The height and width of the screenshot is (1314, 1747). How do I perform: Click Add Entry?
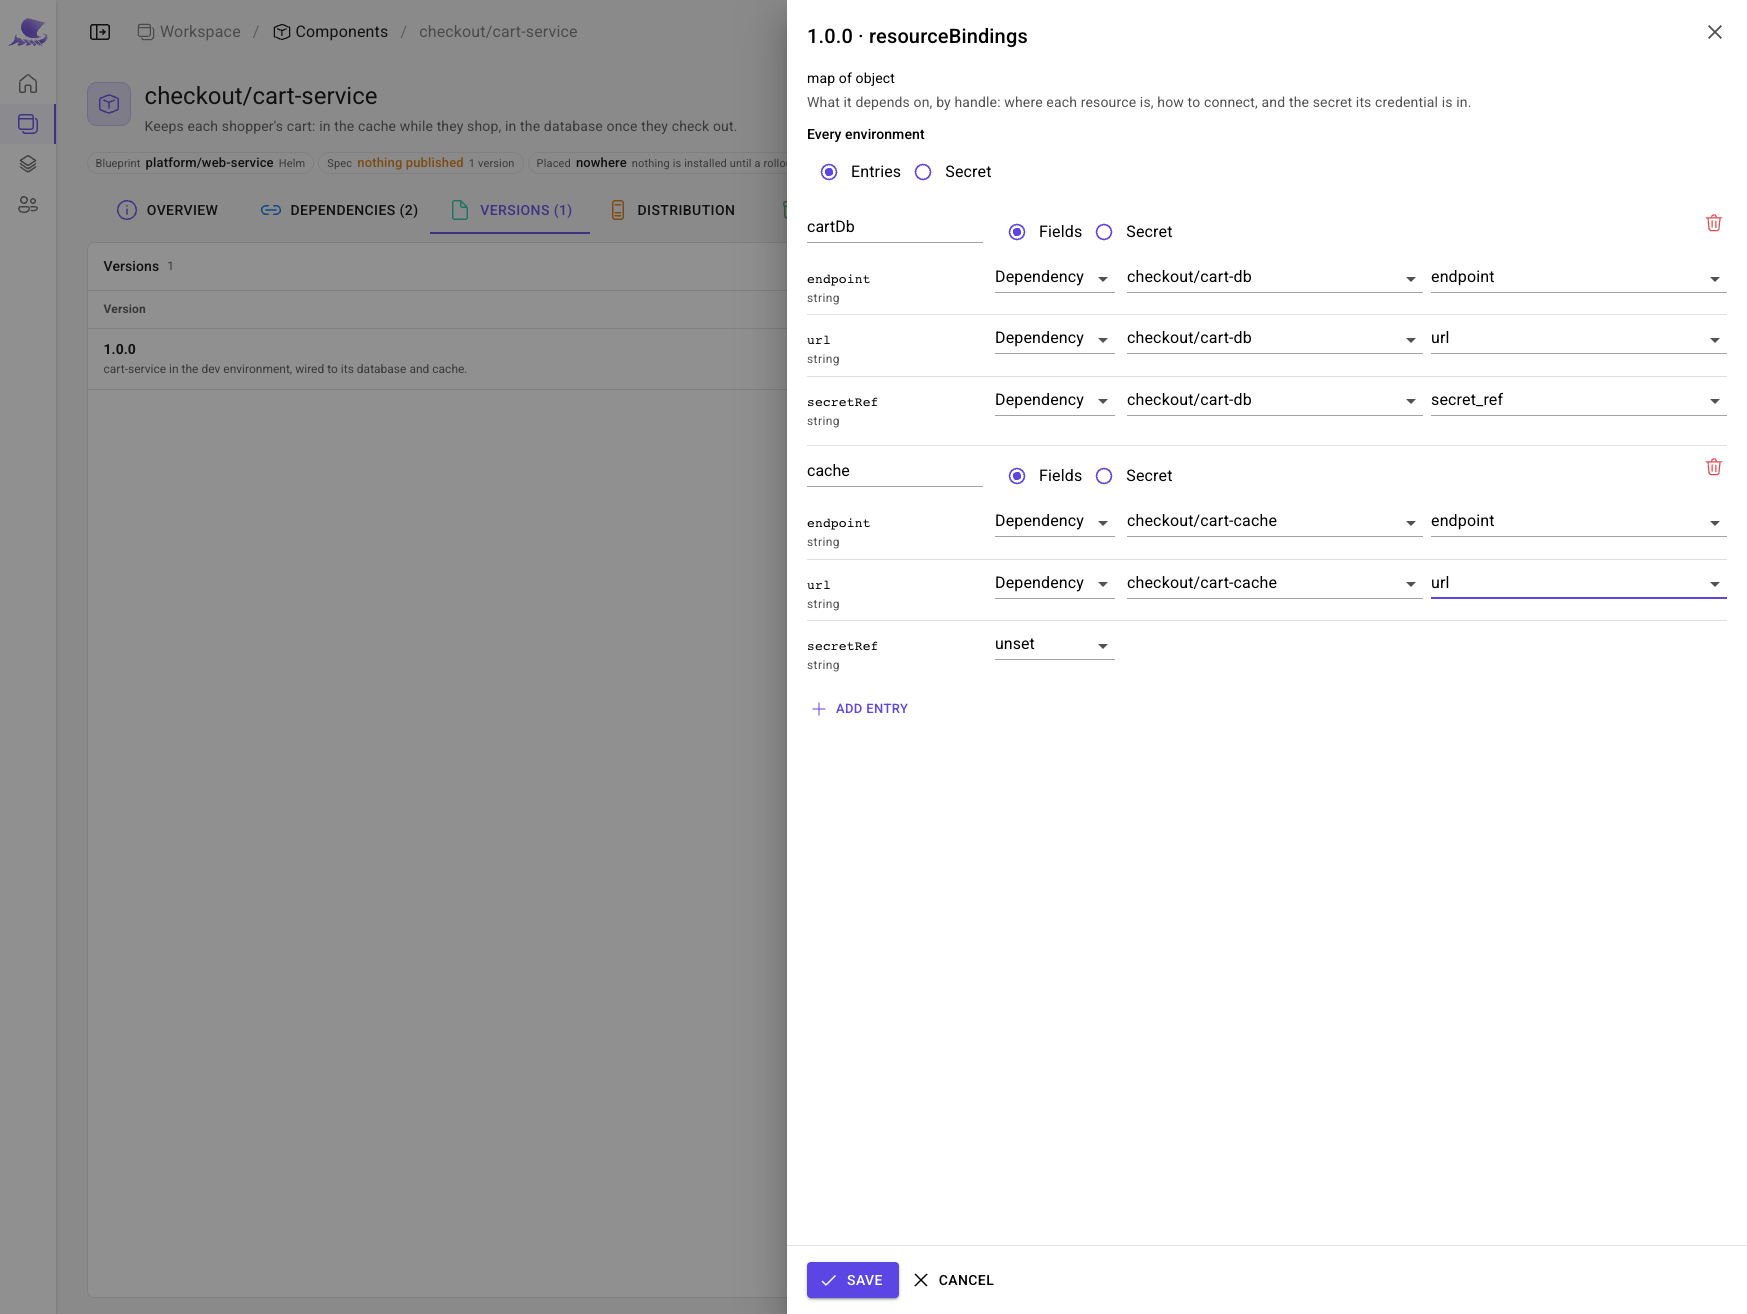click(860, 709)
